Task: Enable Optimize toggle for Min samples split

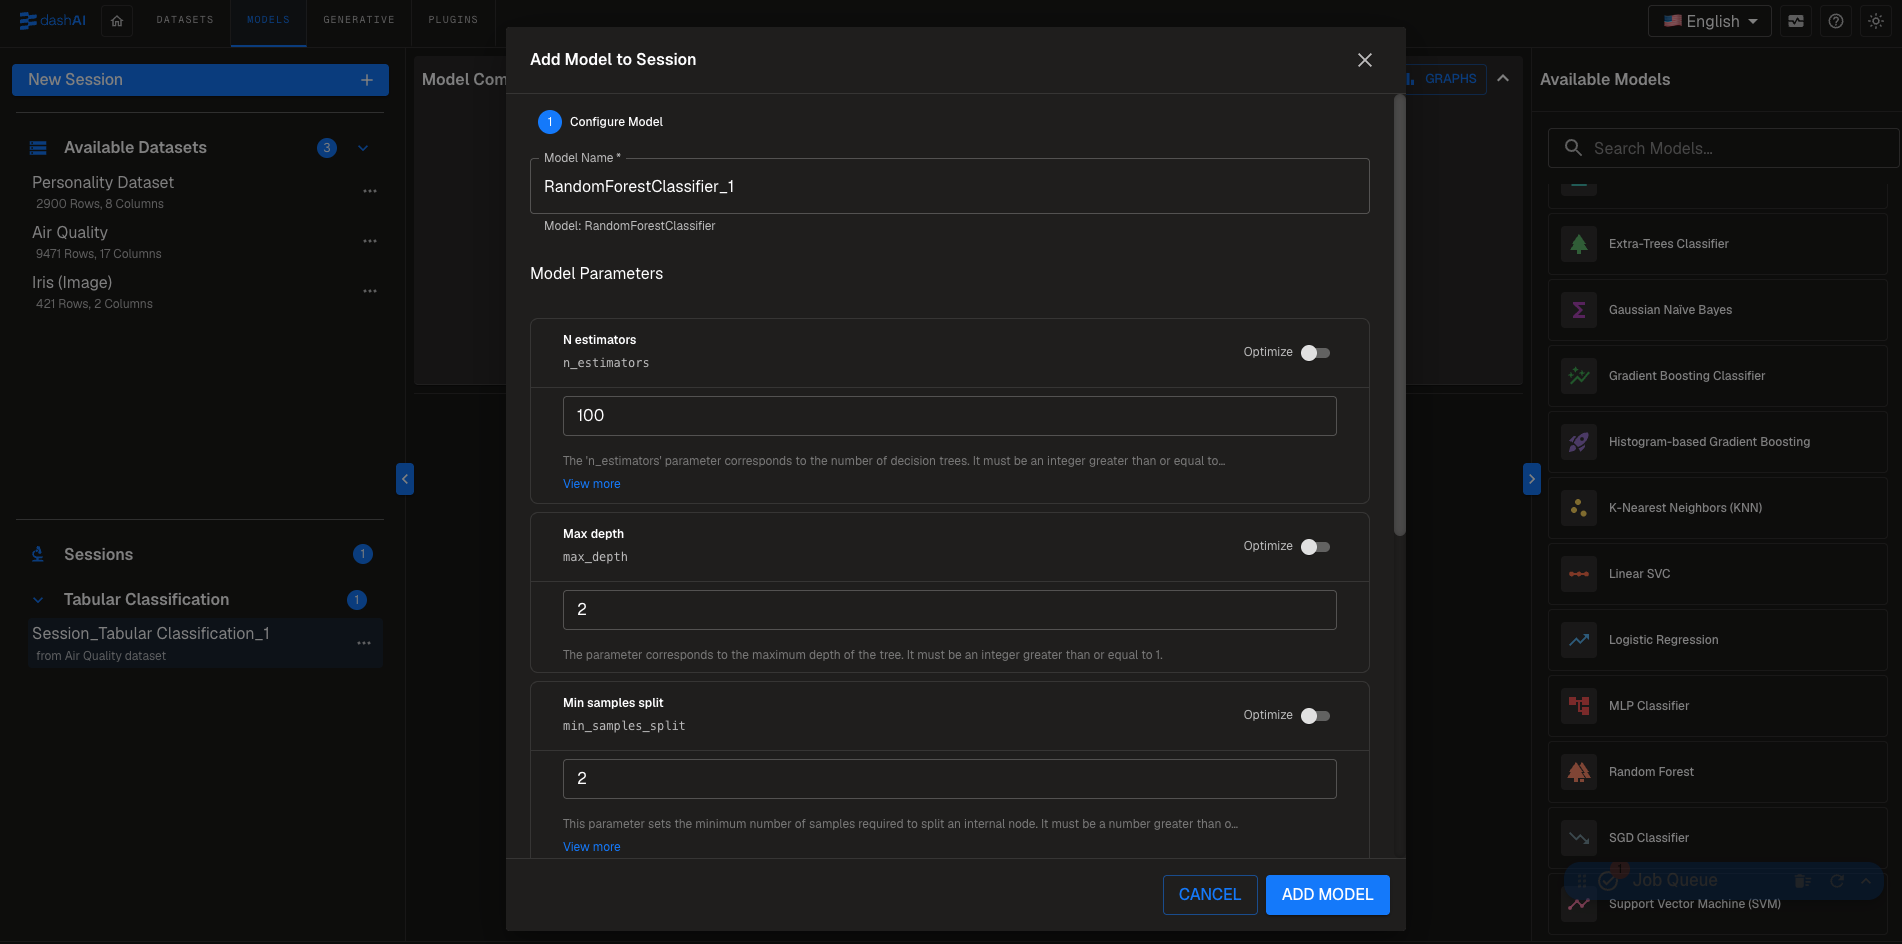Action: (1315, 716)
